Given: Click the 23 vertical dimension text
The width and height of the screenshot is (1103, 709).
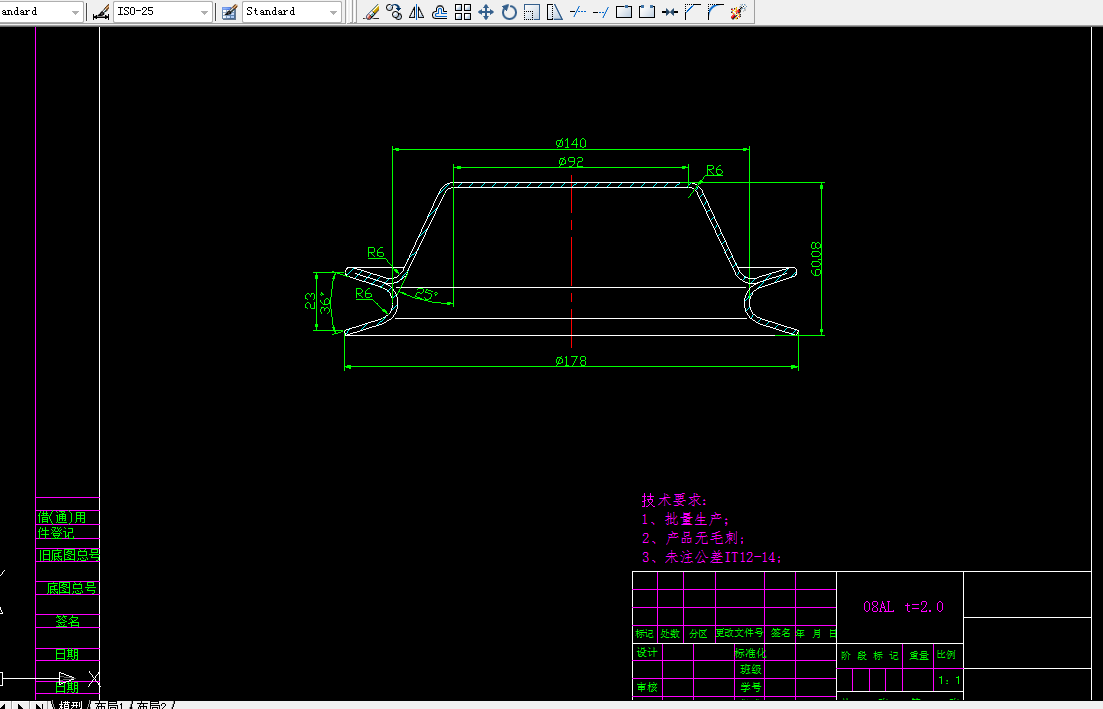Looking at the screenshot, I should point(310,301).
